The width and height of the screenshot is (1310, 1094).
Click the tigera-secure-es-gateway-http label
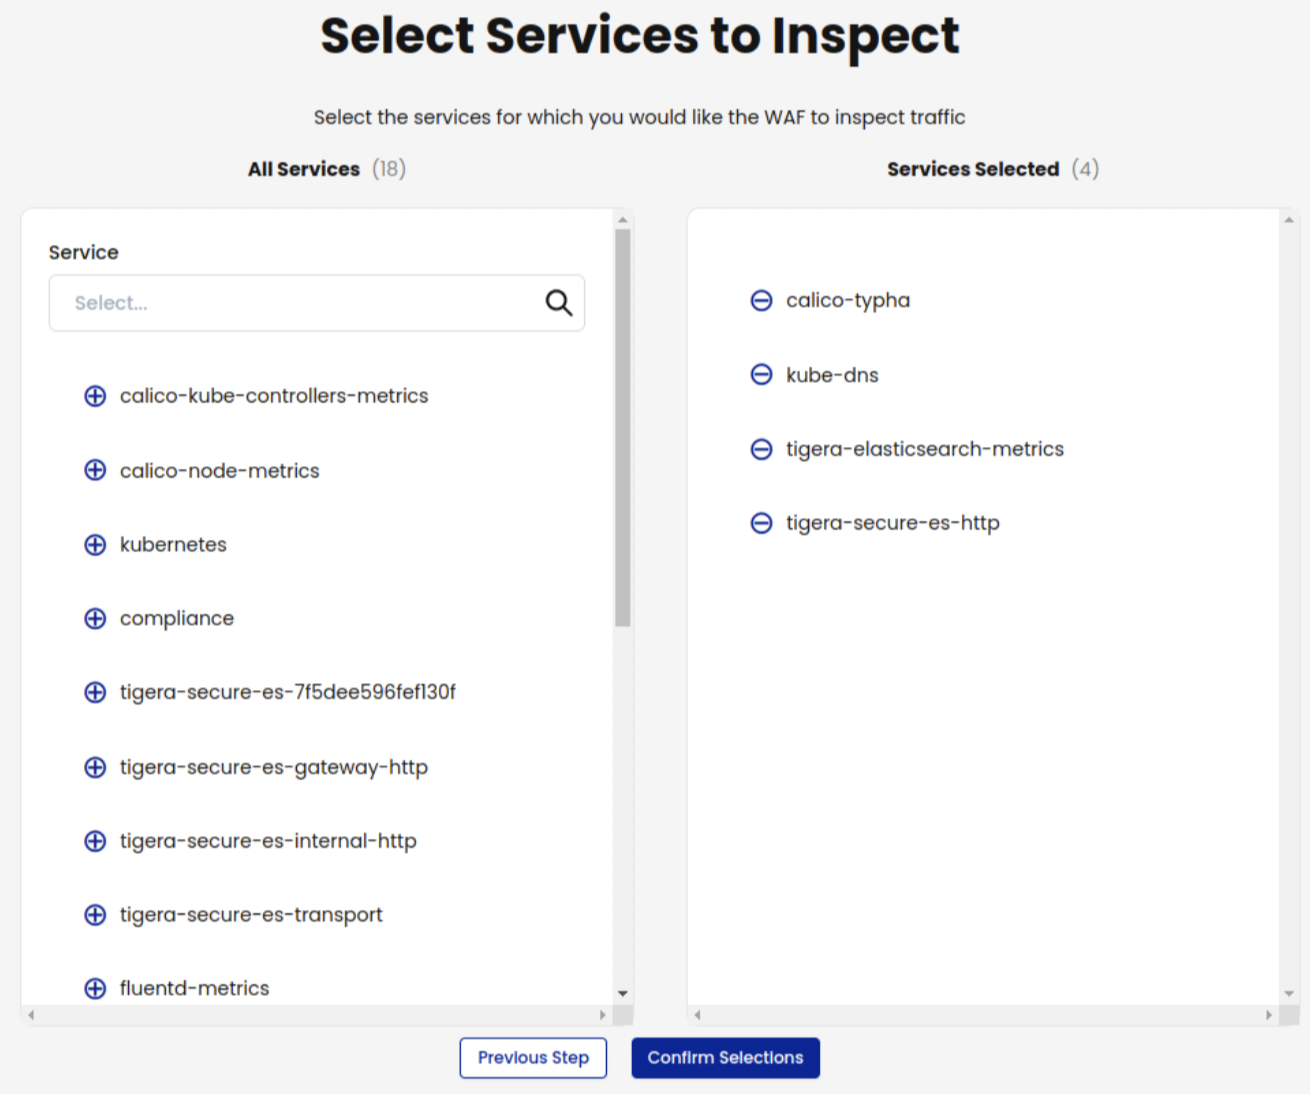[x=274, y=767]
